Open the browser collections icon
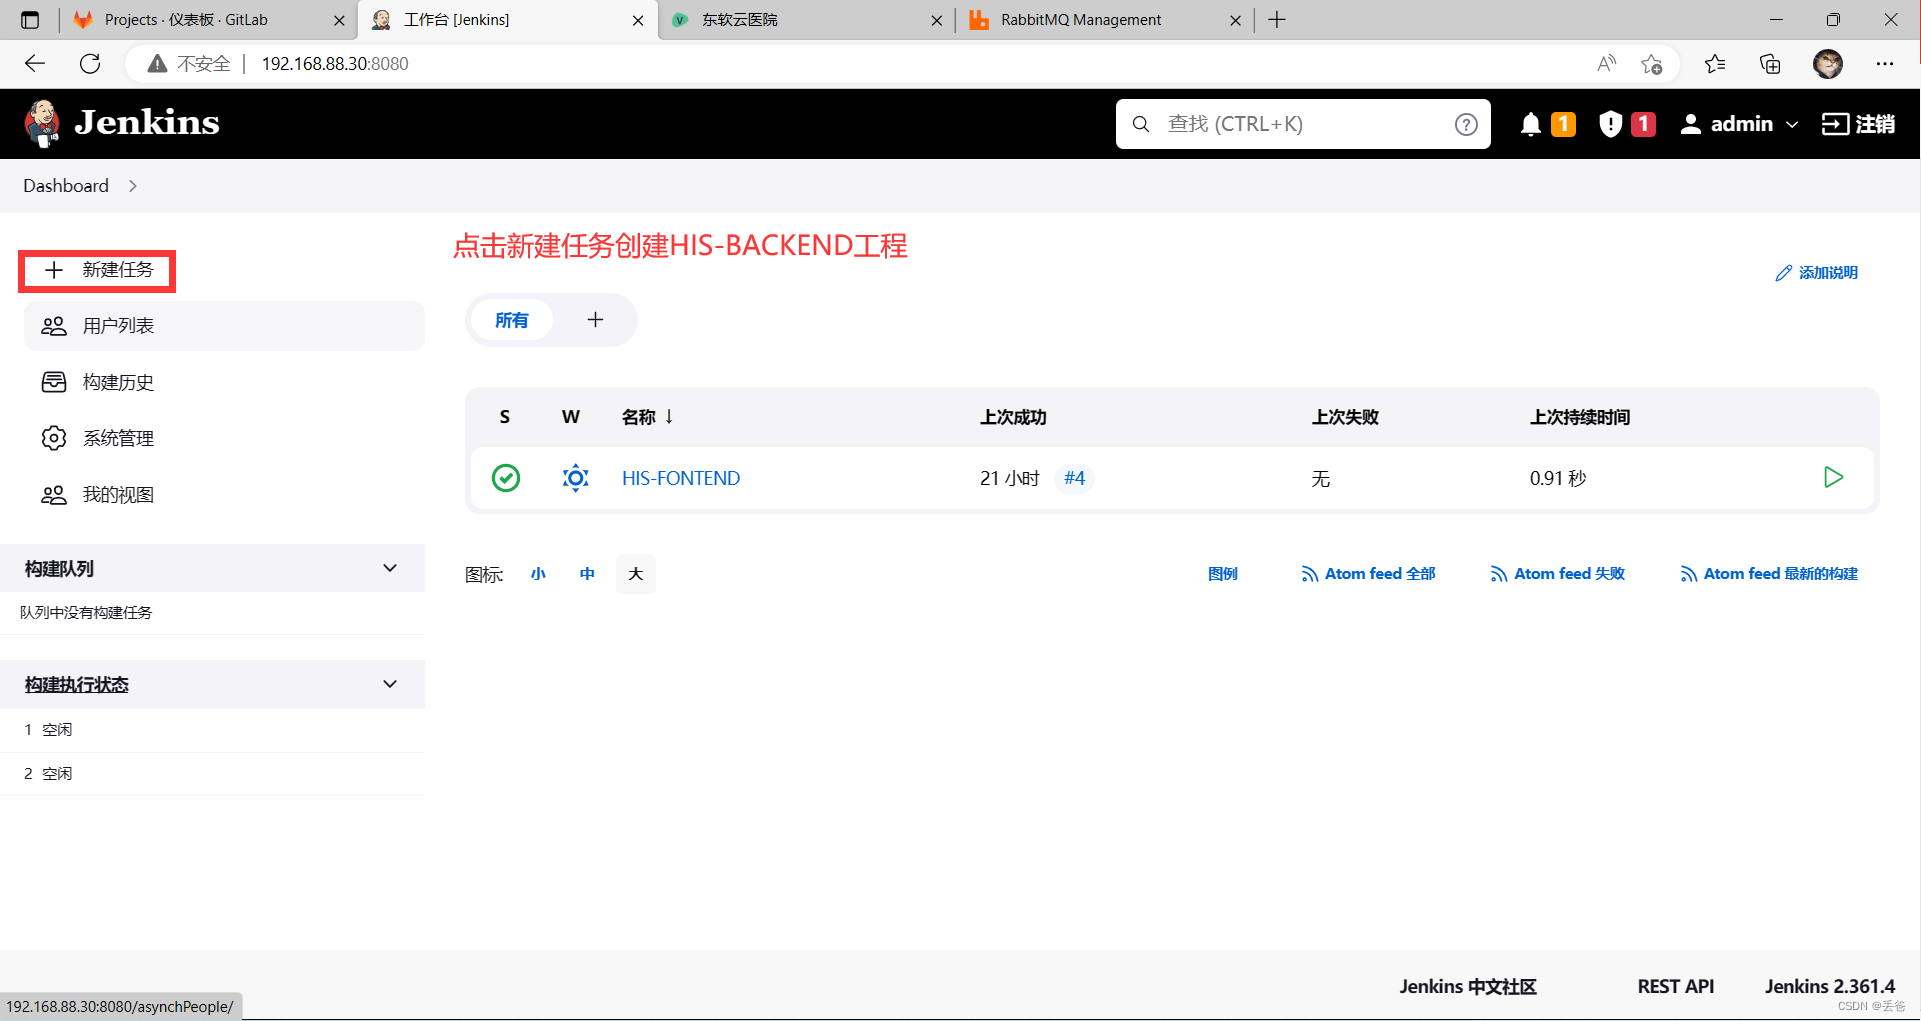Image resolution: width=1921 pixels, height=1021 pixels. point(1770,64)
